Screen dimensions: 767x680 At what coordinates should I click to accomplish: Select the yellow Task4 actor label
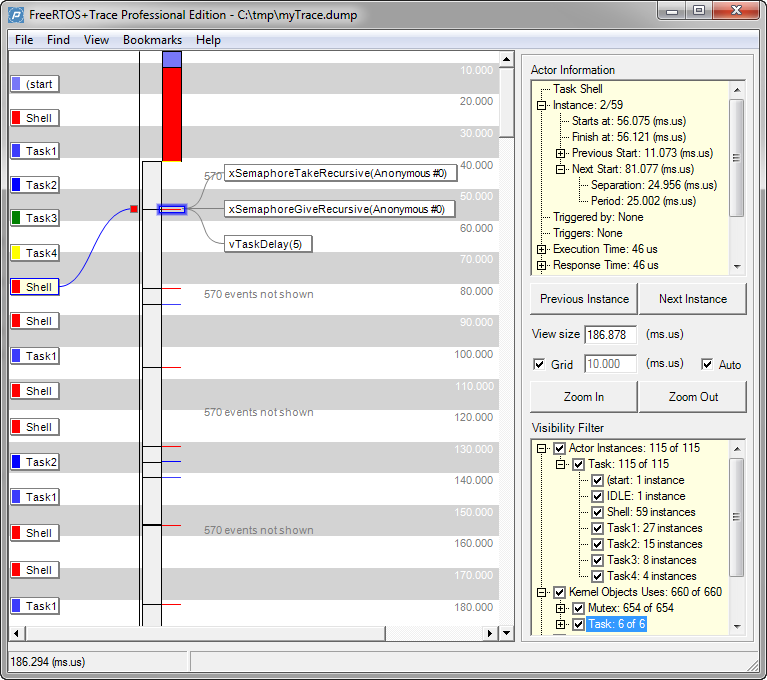[35, 253]
